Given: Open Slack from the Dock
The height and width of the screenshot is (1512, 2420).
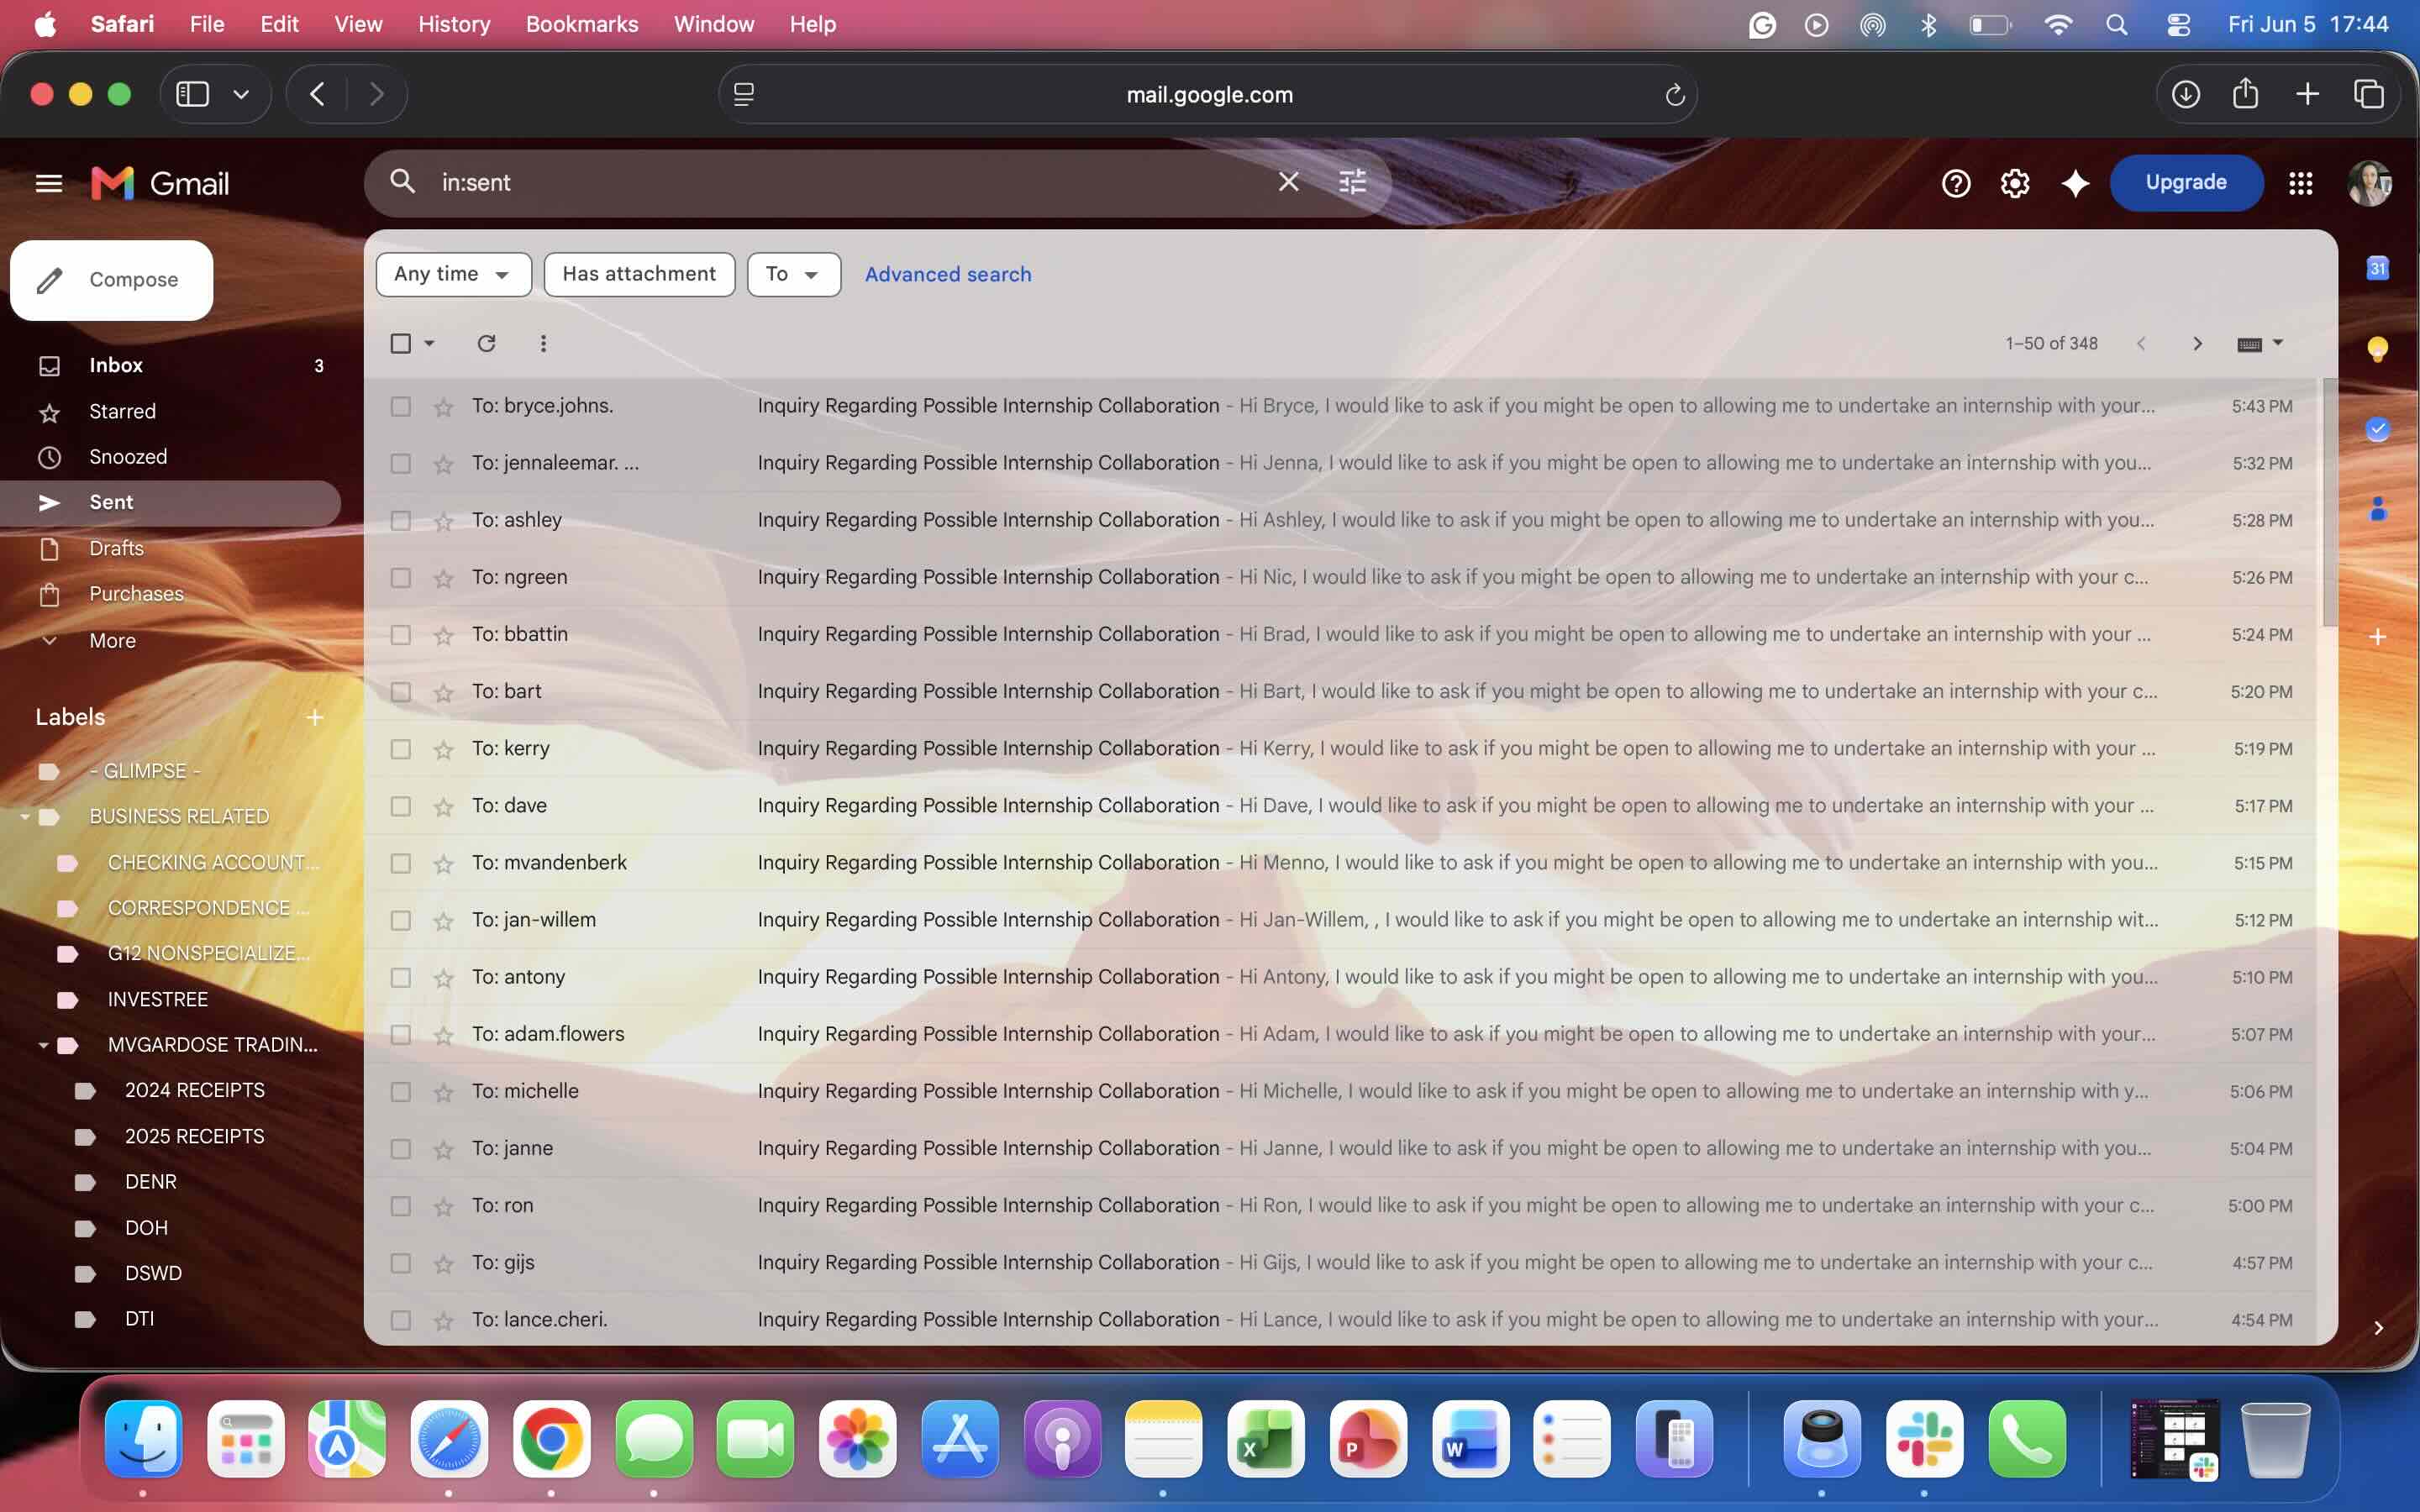Looking at the screenshot, I should click(x=1923, y=1439).
